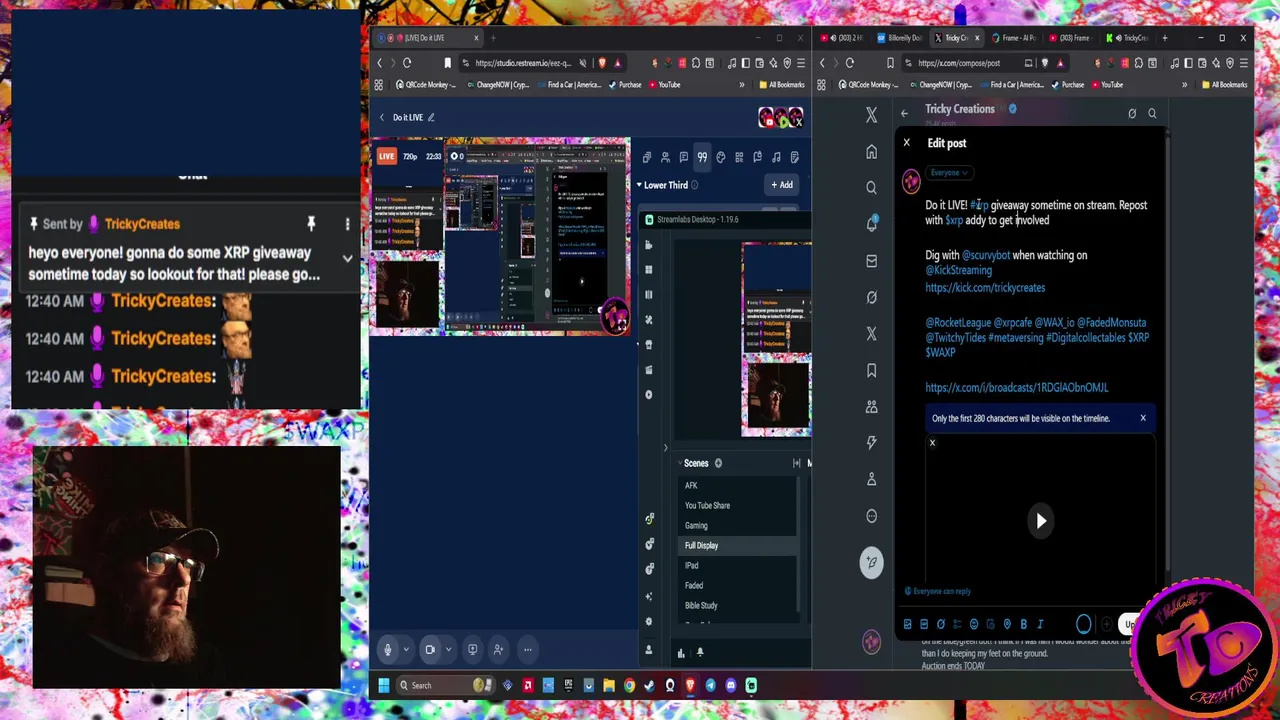The width and height of the screenshot is (1280, 720).
Task: Add location pin to X post
Action: click(x=1007, y=624)
